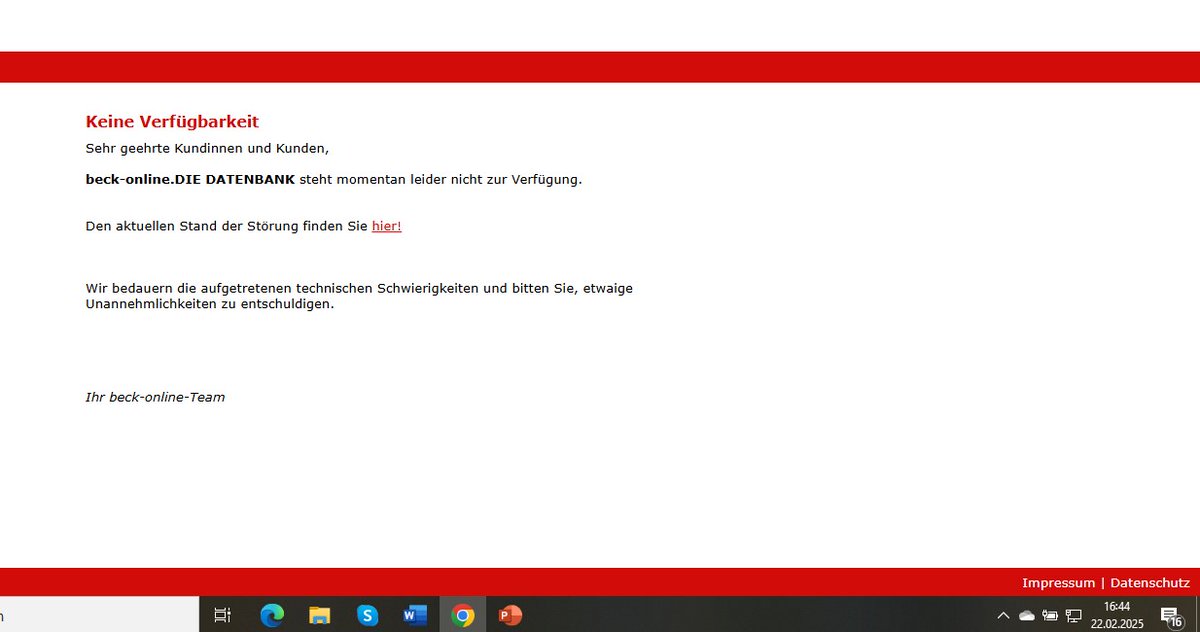Click the 'Keine Verfügbarkeit' heading

tap(172, 122)
